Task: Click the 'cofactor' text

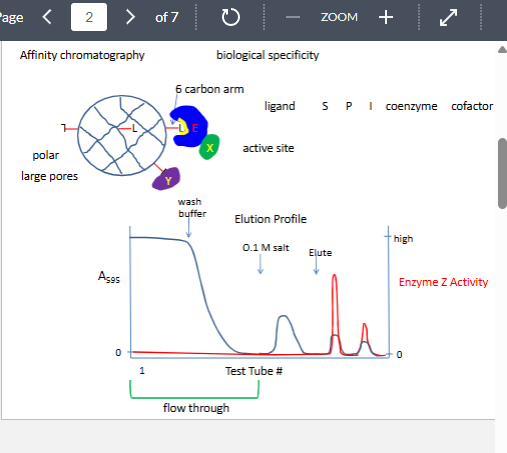Action: pos(472,106)
